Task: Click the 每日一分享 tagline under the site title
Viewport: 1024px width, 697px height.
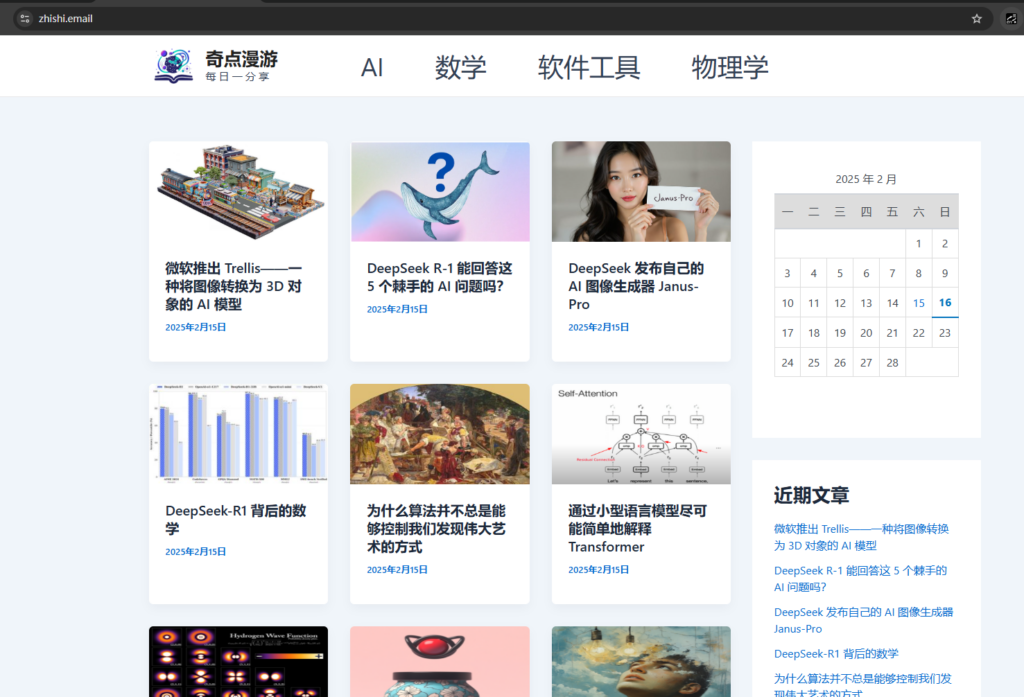Action: coord(238,77)
